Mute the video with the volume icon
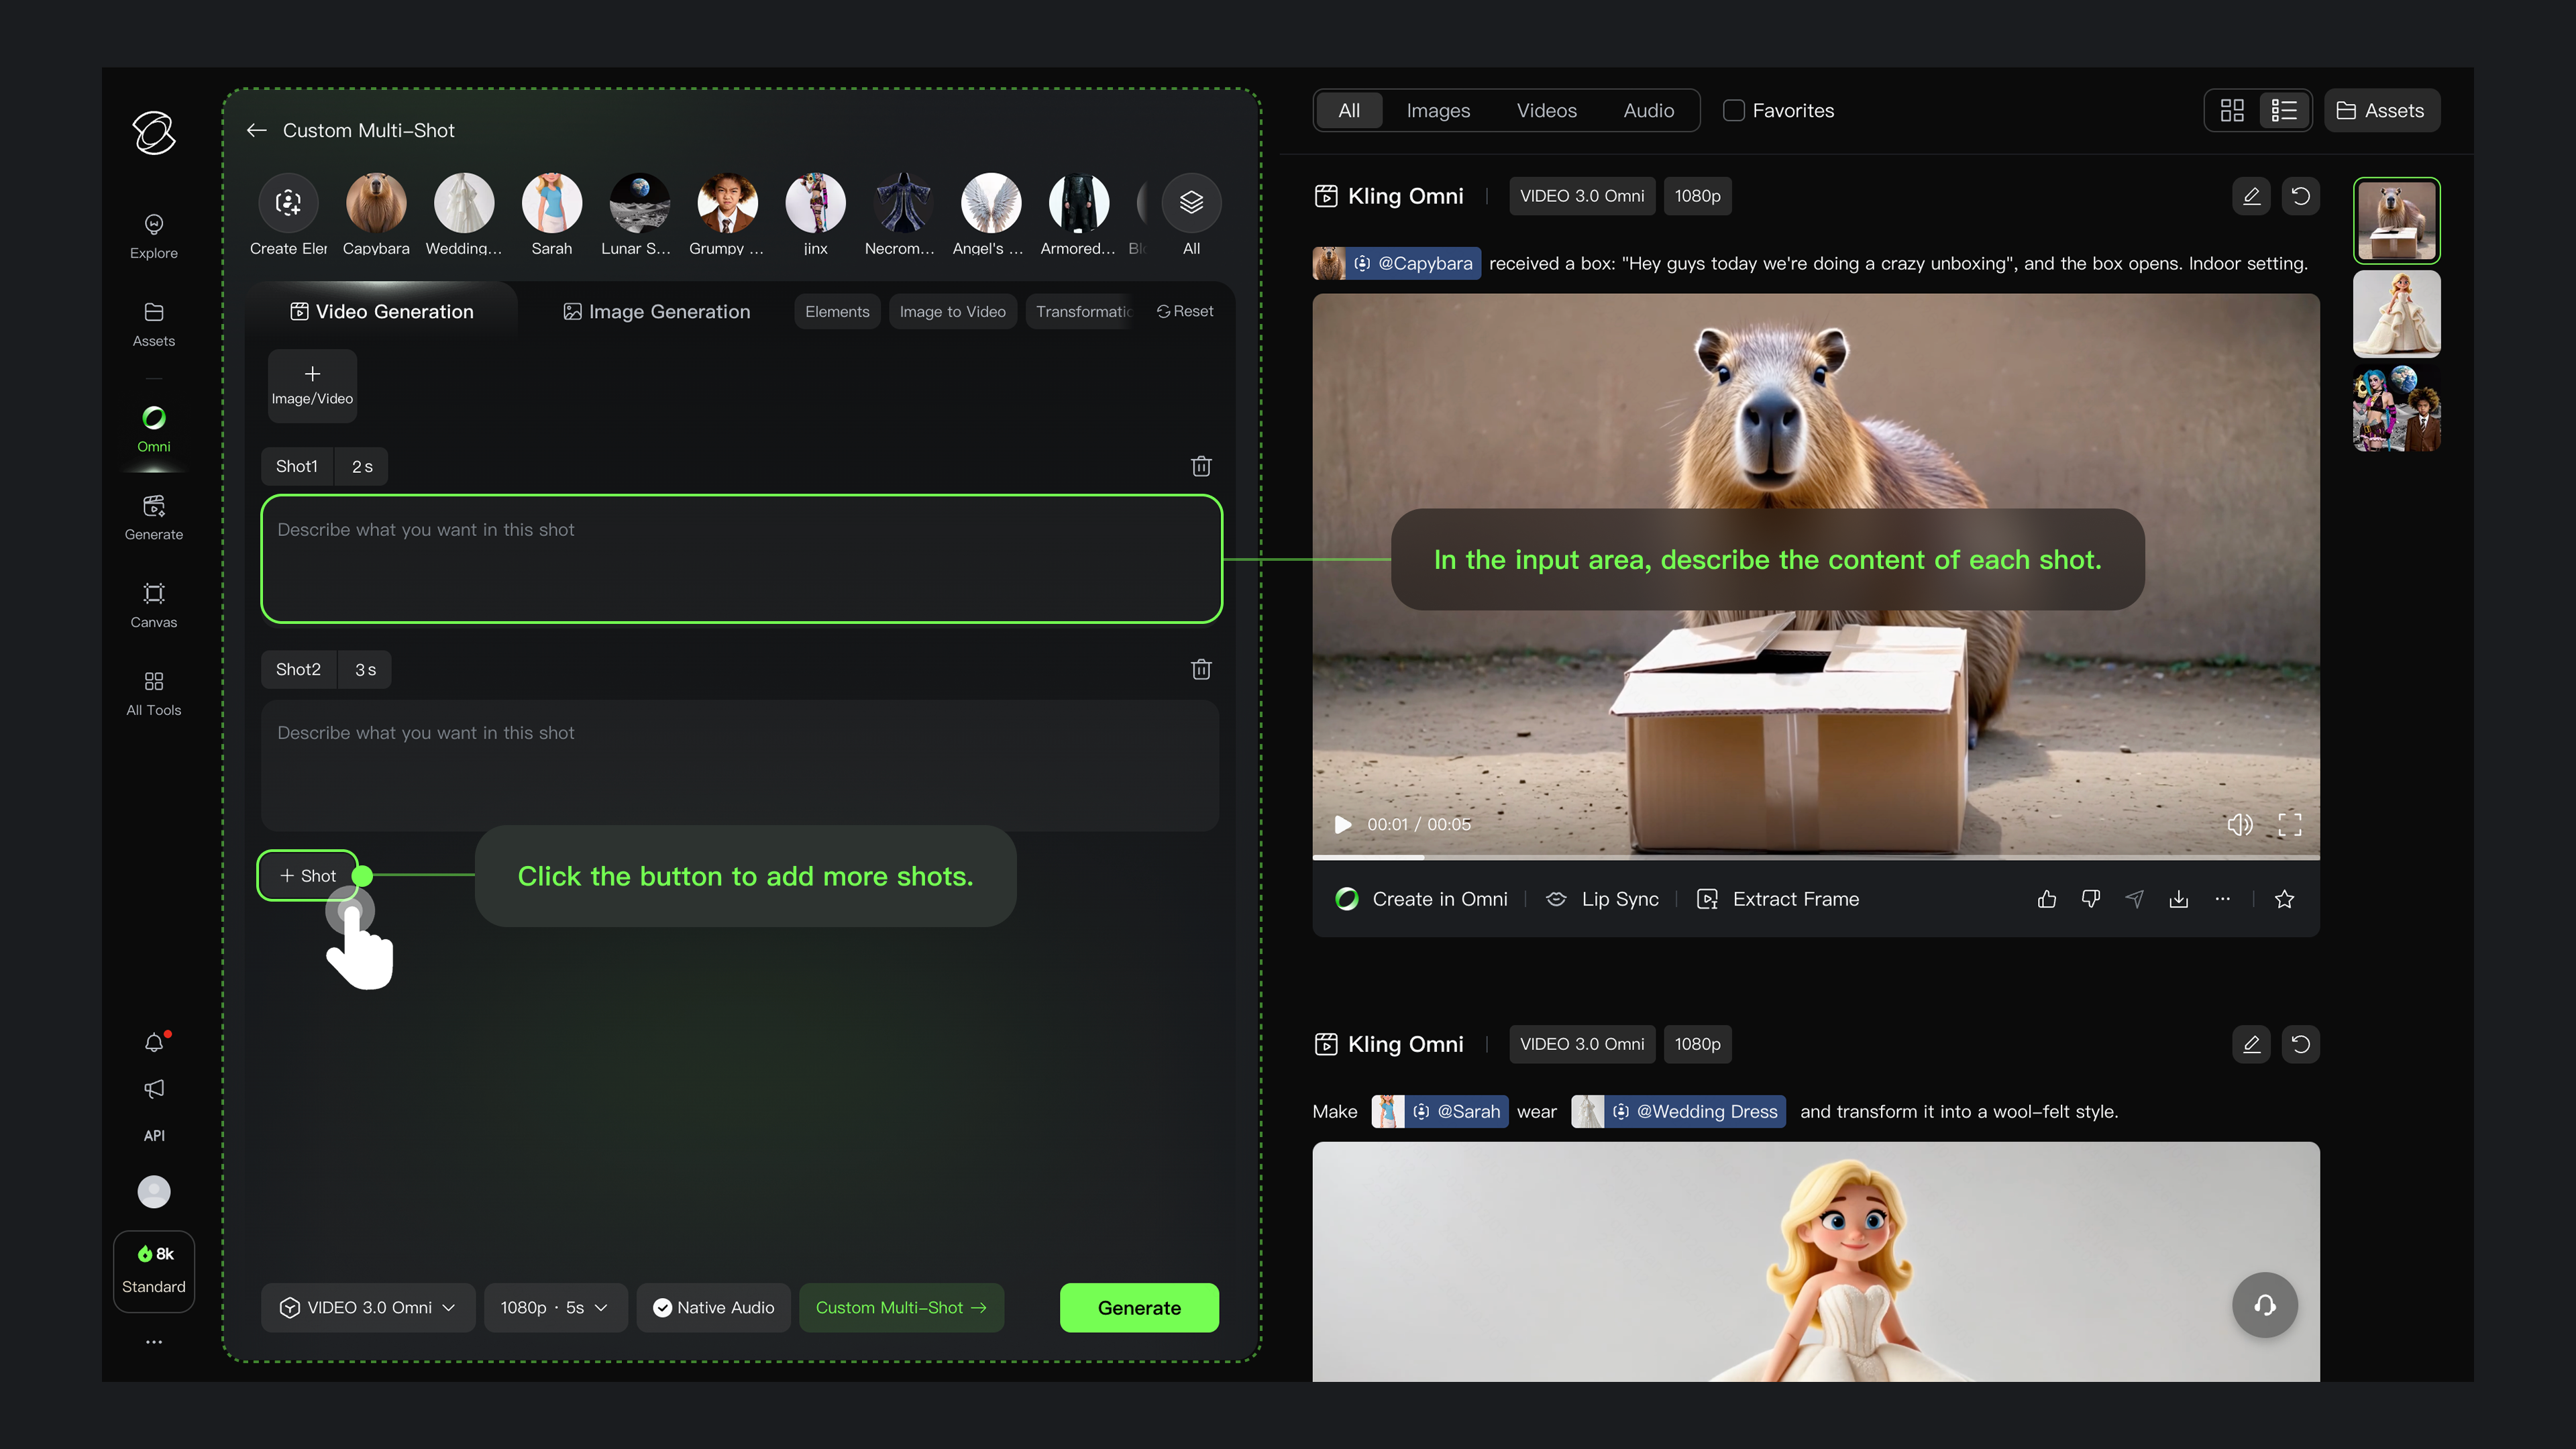2576x1449 pixels. [x=2239, y=824]
